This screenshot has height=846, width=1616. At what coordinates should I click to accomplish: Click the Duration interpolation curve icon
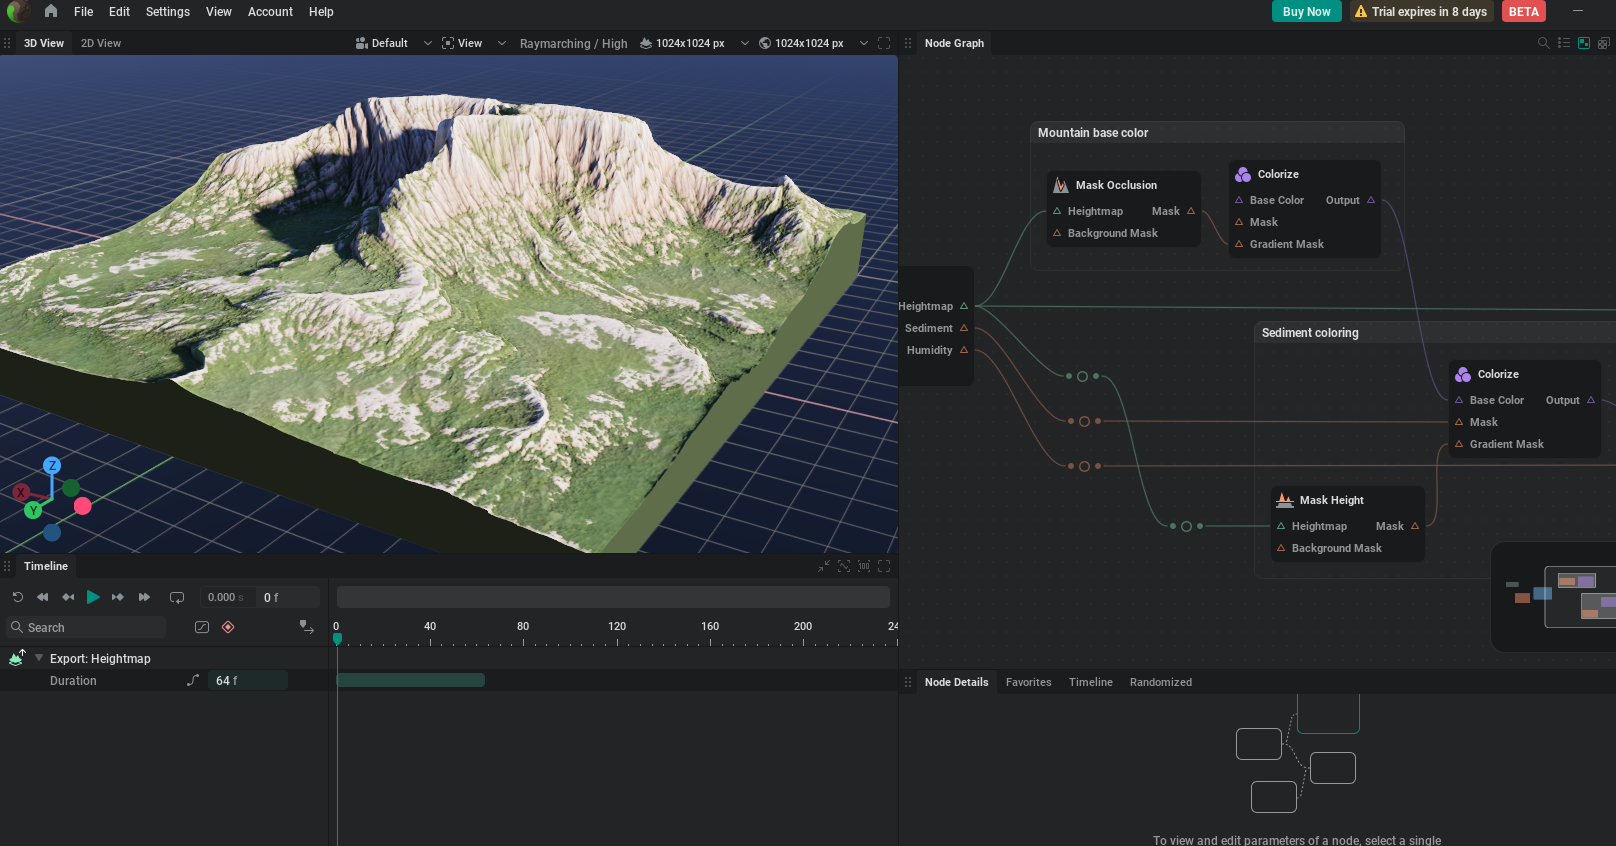pos(193,680)
